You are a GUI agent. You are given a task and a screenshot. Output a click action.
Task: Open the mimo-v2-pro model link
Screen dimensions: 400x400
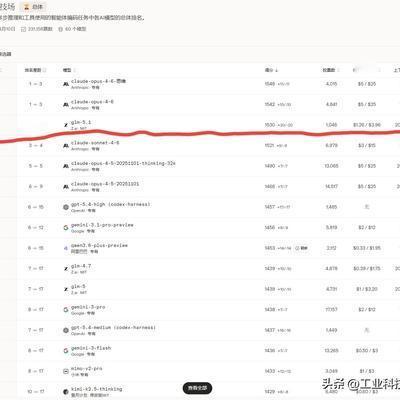(x=87, y=368)
